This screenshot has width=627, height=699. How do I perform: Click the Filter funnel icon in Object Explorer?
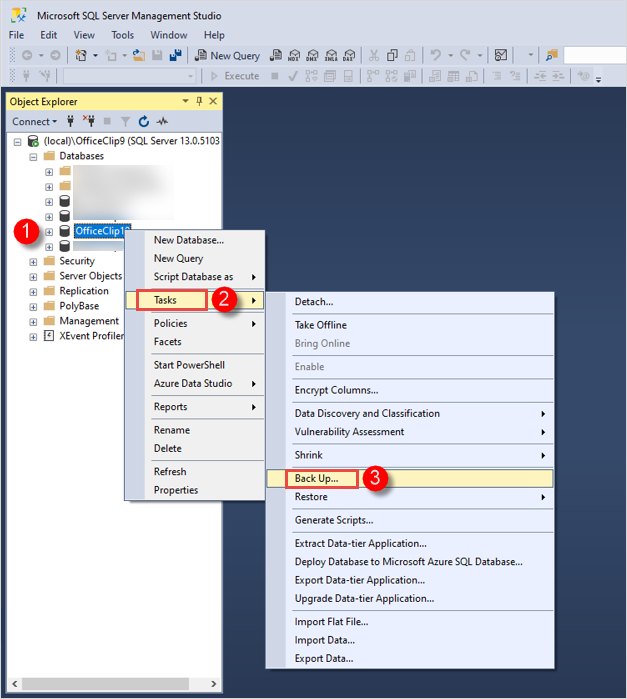[x=125, y=121]
